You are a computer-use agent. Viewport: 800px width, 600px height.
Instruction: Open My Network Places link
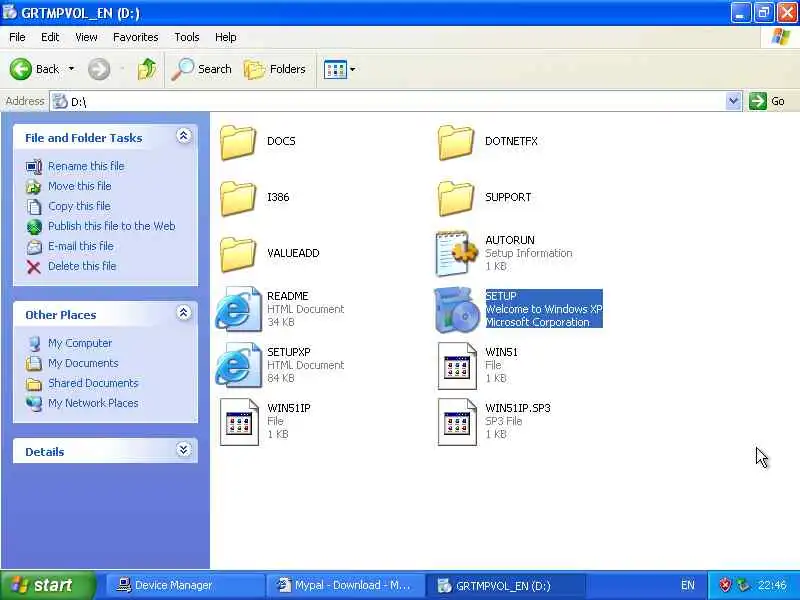tap(93, 403)
